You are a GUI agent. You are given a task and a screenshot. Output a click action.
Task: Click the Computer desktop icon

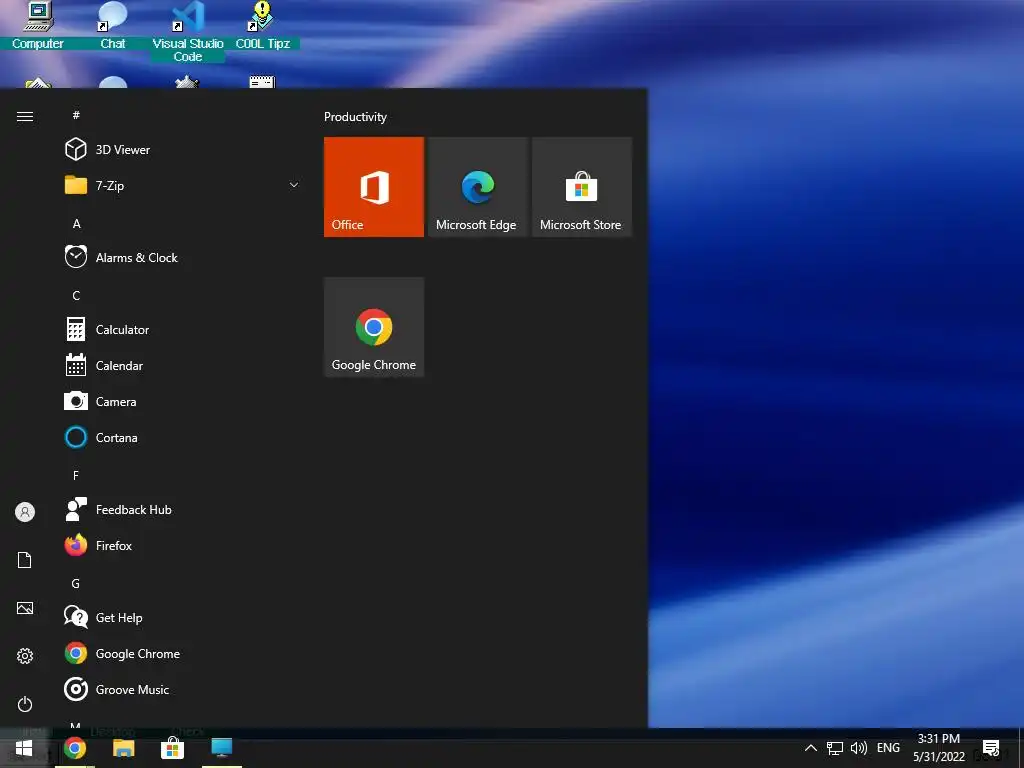tap(38, 26)
